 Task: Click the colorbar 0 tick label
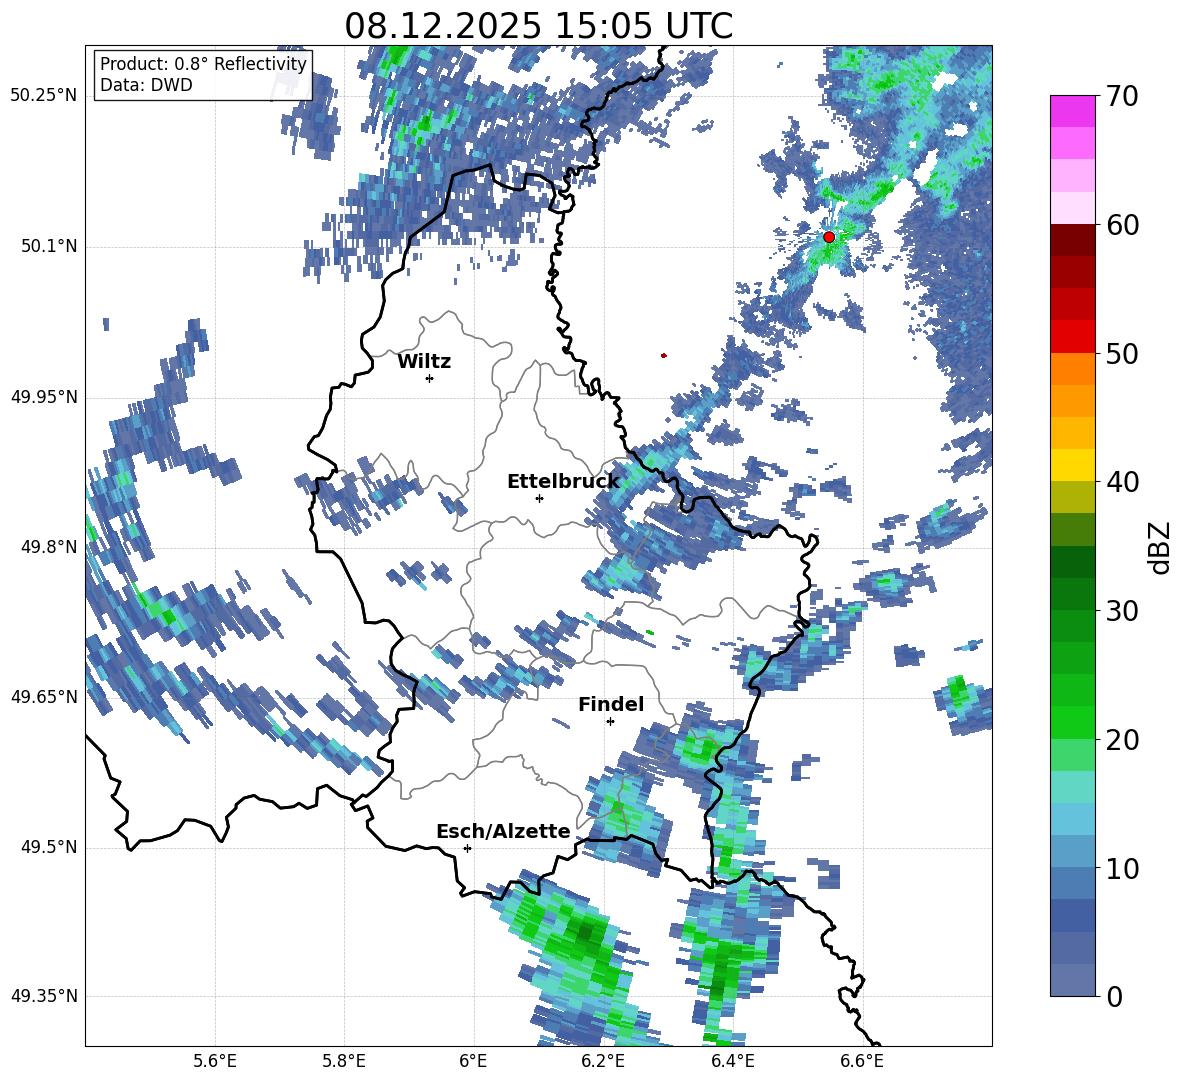point(1114,997)
